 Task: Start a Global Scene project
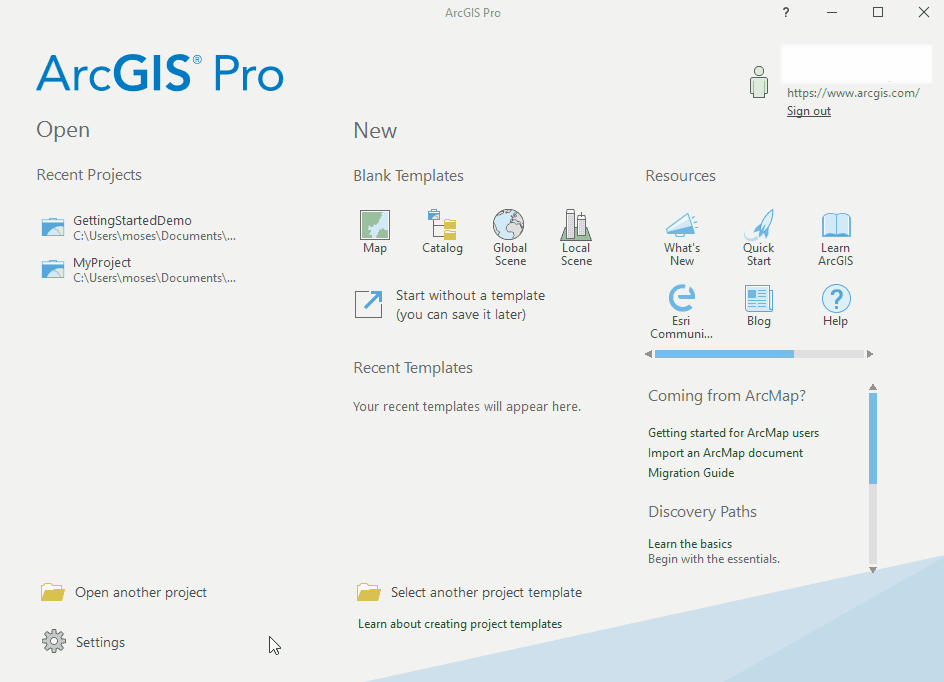tap(509, 238)
